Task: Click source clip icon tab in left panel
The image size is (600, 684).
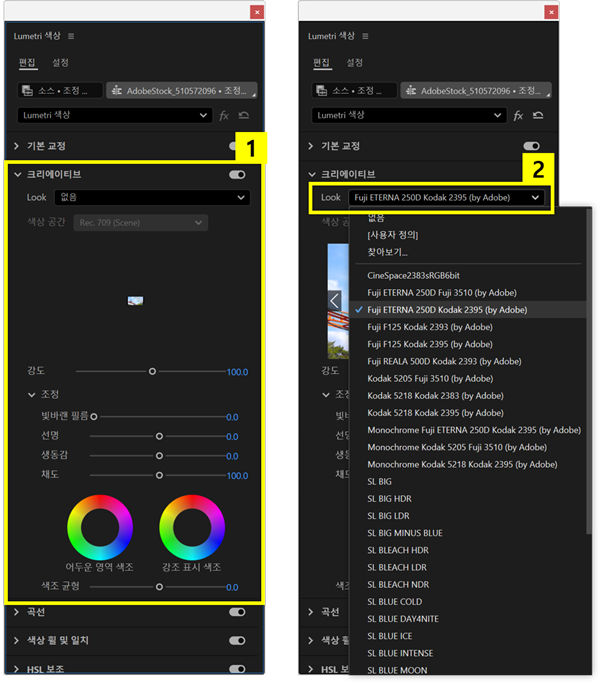Action: click(x=60, y=91)
